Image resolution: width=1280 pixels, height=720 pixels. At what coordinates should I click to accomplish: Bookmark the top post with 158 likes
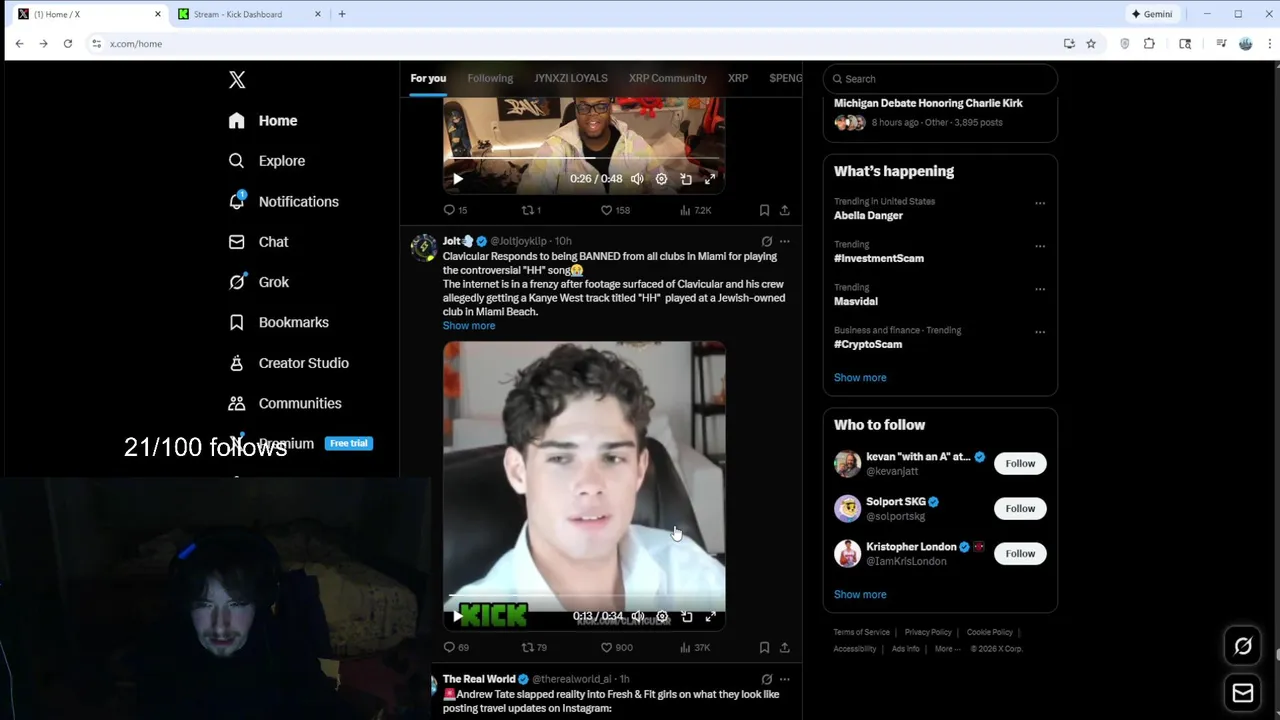764,210
